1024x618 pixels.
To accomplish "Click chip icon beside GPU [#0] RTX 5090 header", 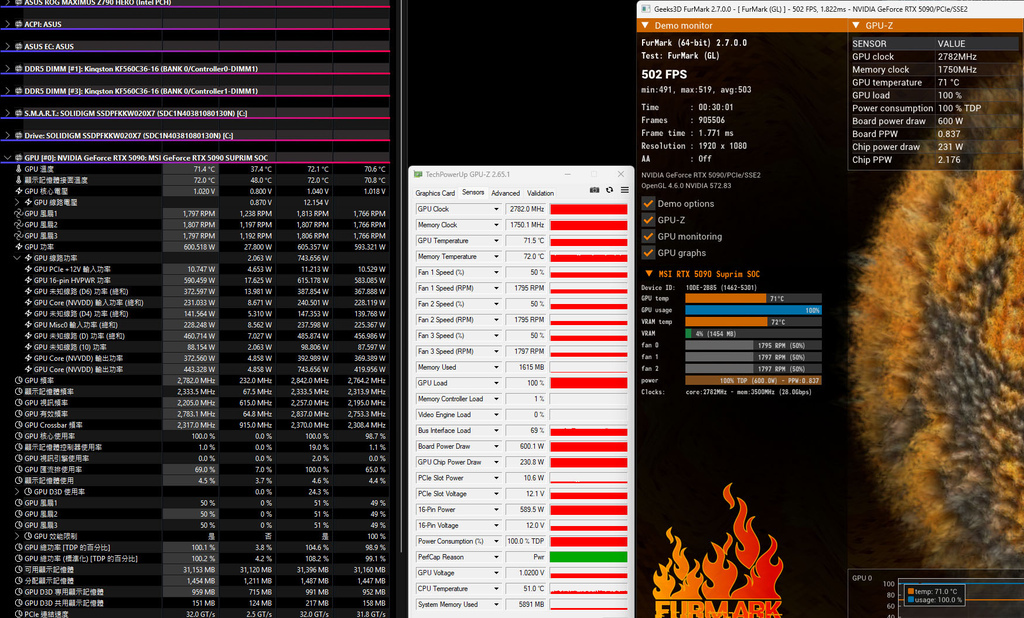I will 18,158.
